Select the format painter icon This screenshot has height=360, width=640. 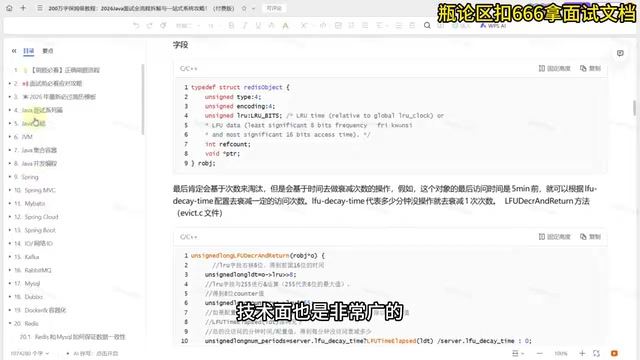[x=163, y=25]
